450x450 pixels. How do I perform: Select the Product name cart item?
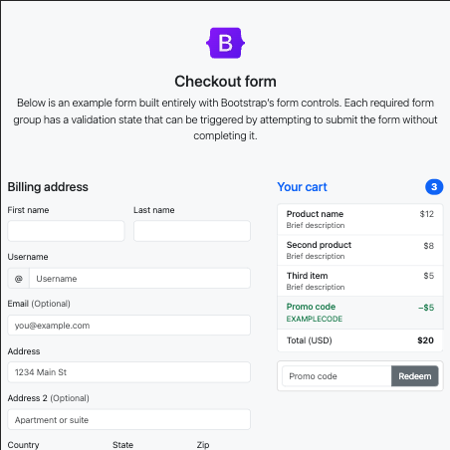(360, 219)
